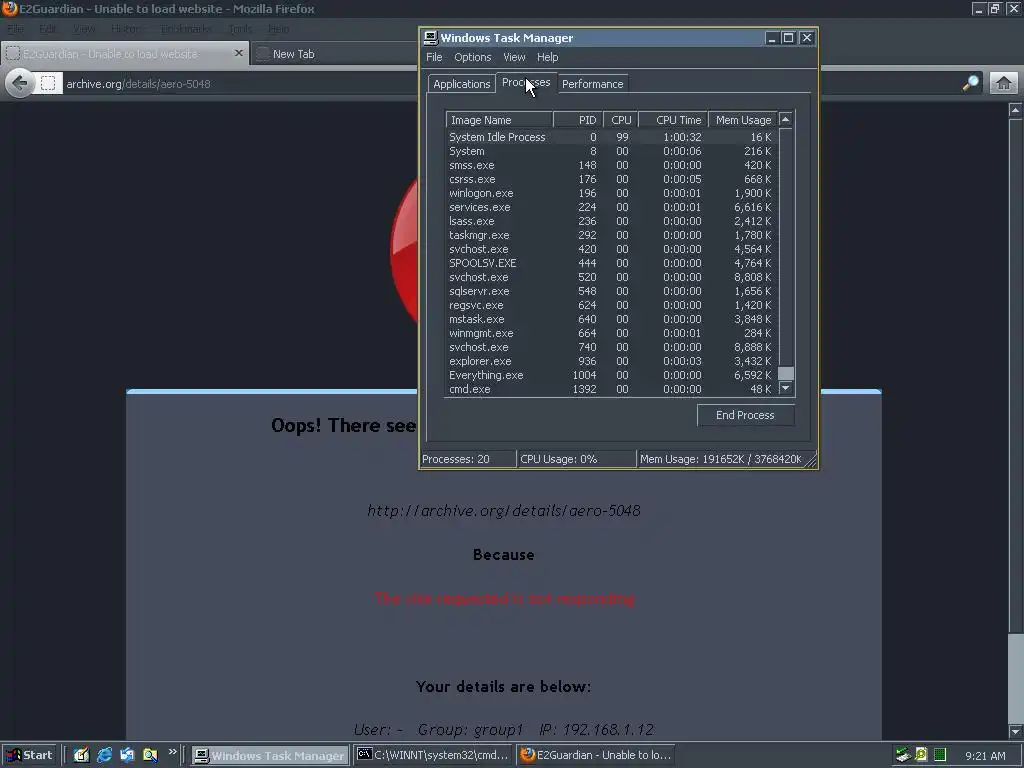1024x768 pixels.
Task: Select the SPOOLSV.EXE process
Action: click(611, 263)
